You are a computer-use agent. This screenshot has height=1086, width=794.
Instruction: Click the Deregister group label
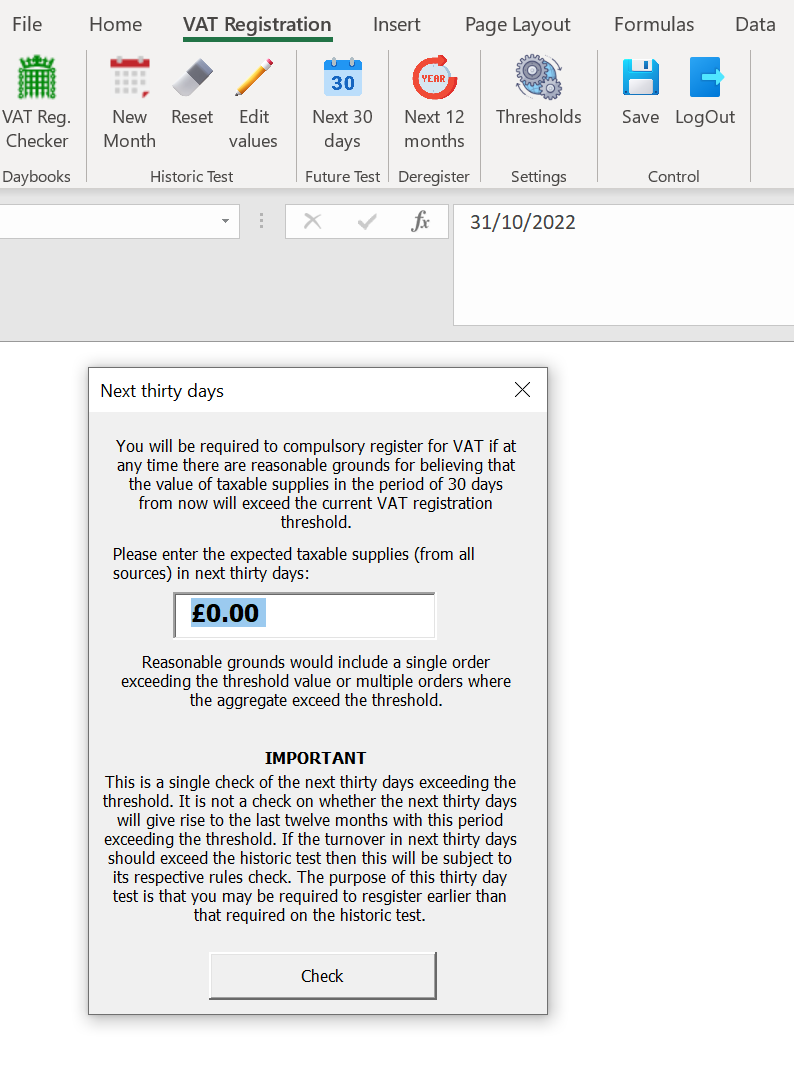[x=434, y=177]
